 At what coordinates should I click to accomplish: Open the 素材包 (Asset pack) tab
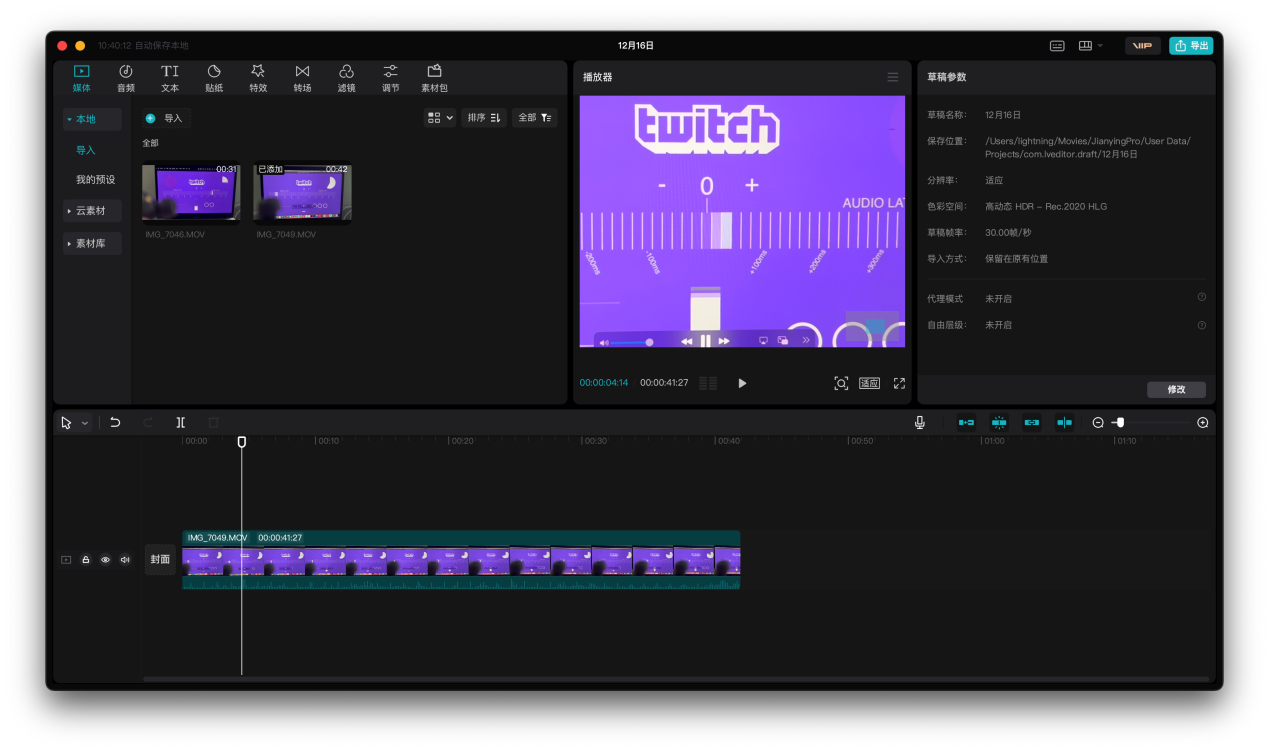(434, 78)
